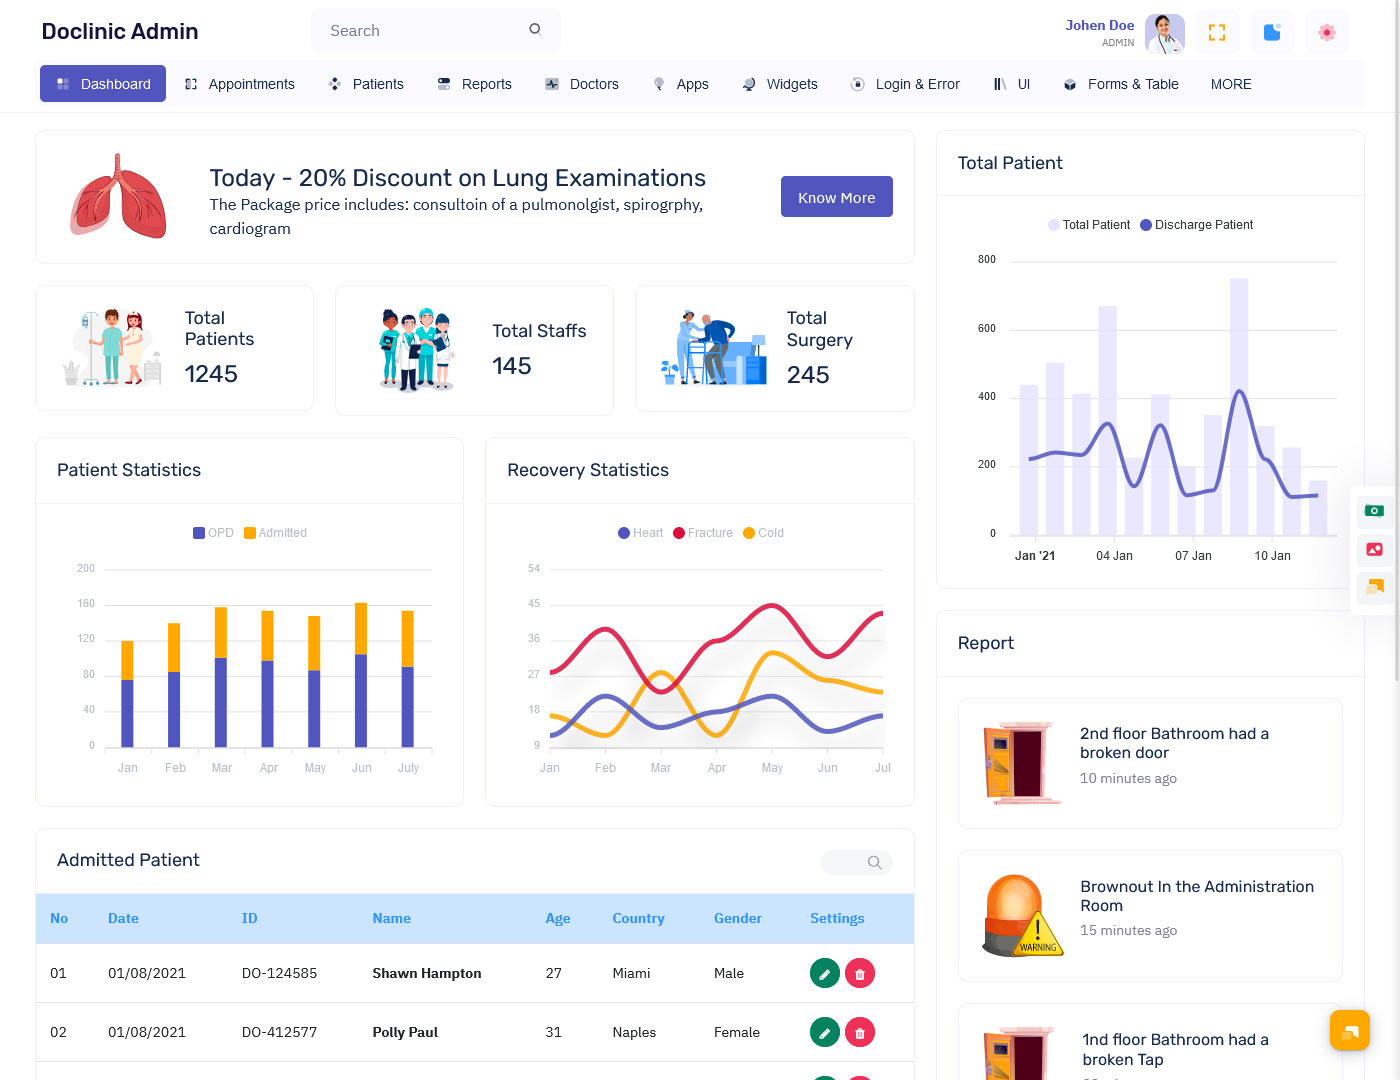Open the pink settings flower icon
This screenshot has height=1080, width=1400.
click(1327, 32)
